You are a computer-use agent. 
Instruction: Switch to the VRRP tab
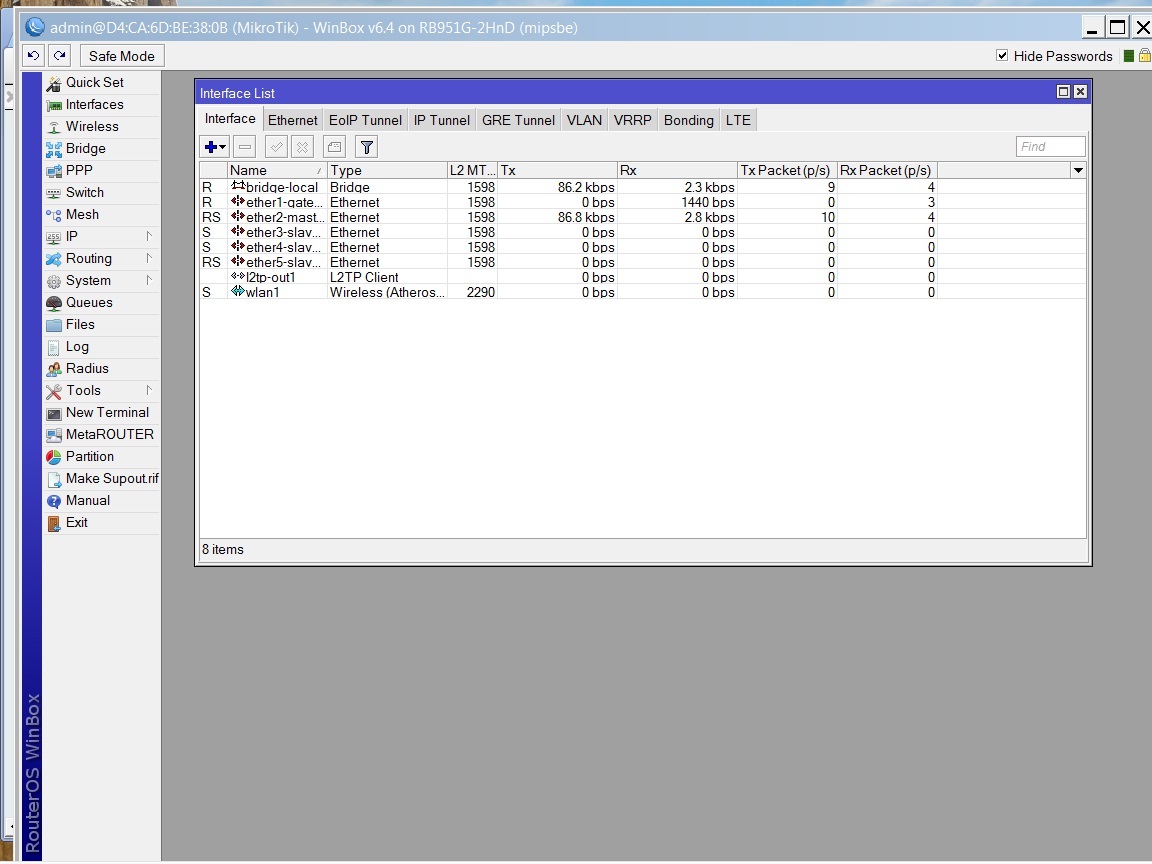click(633, 120)
